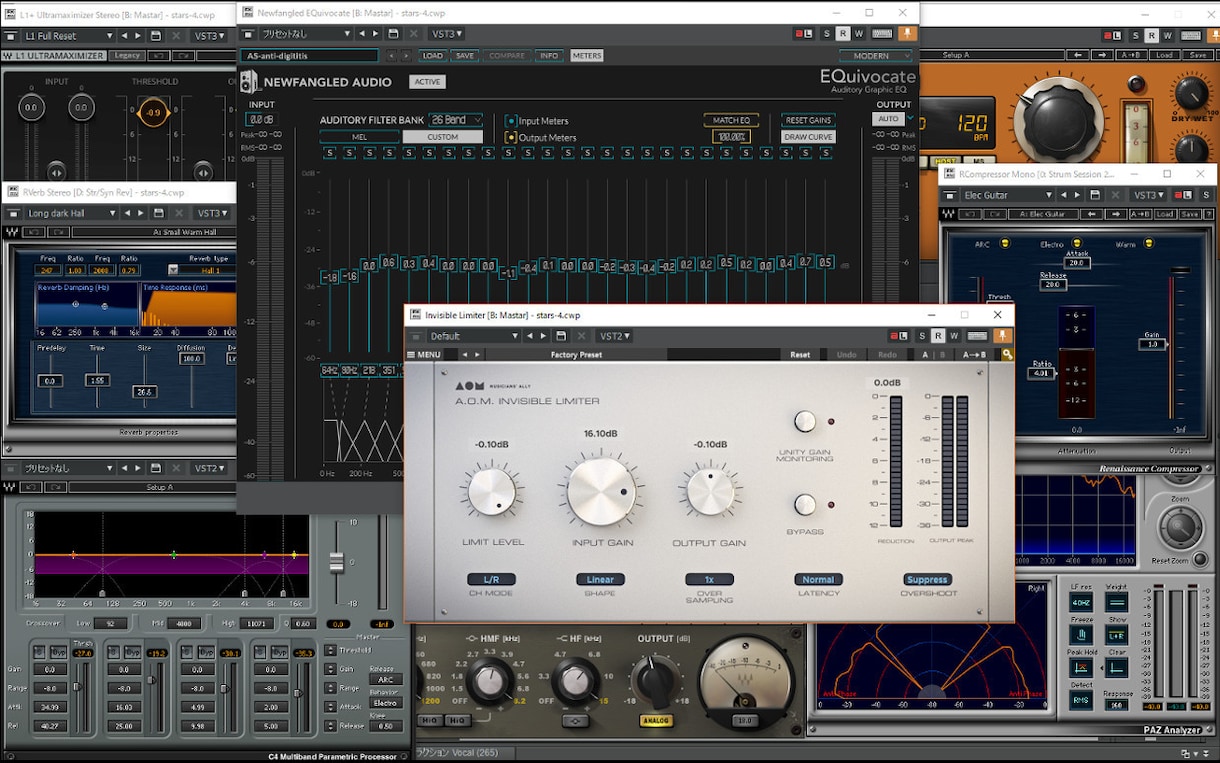
Task: Enable automation Read in EQuivocate window
Action: [843, 34]
